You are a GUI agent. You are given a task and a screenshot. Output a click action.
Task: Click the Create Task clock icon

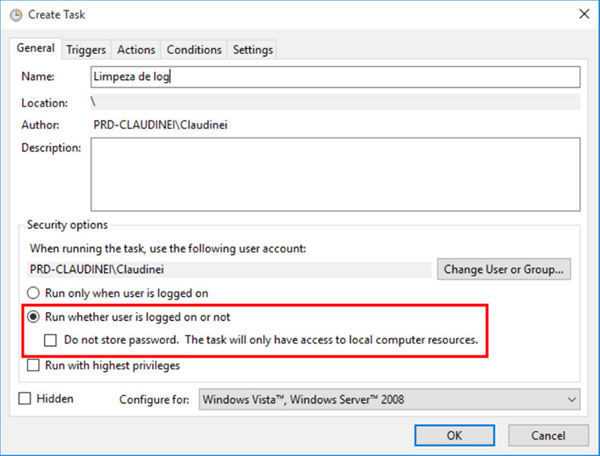[x=16, y=15]
